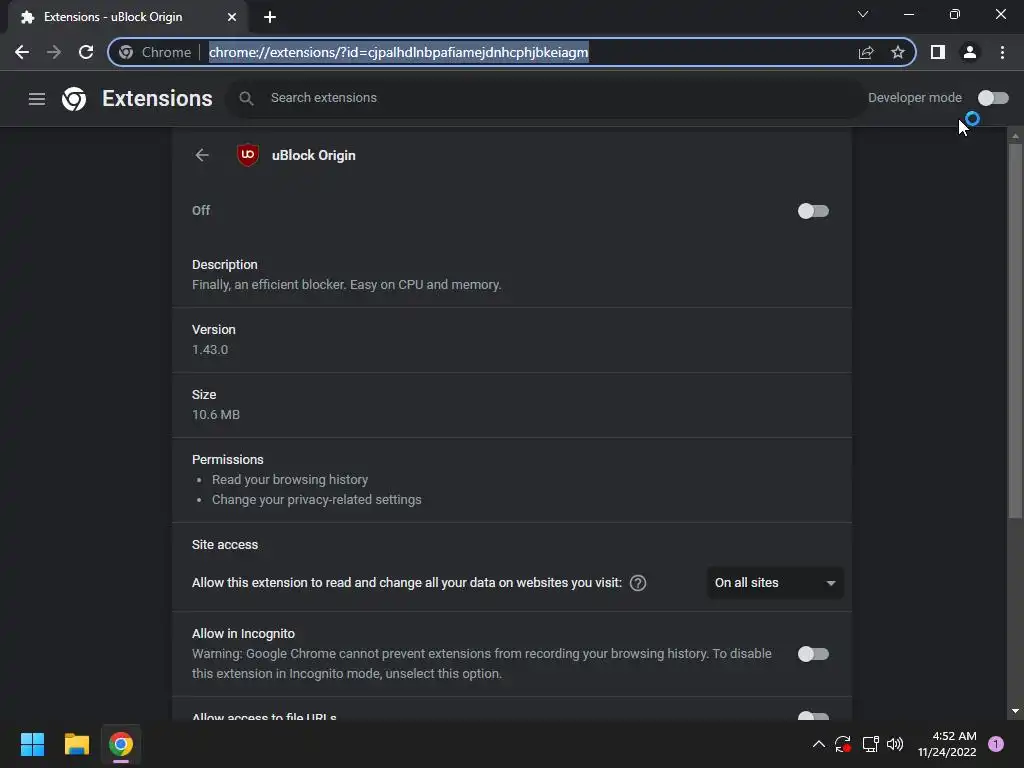Toggle Allow access to file URLs

813,716
